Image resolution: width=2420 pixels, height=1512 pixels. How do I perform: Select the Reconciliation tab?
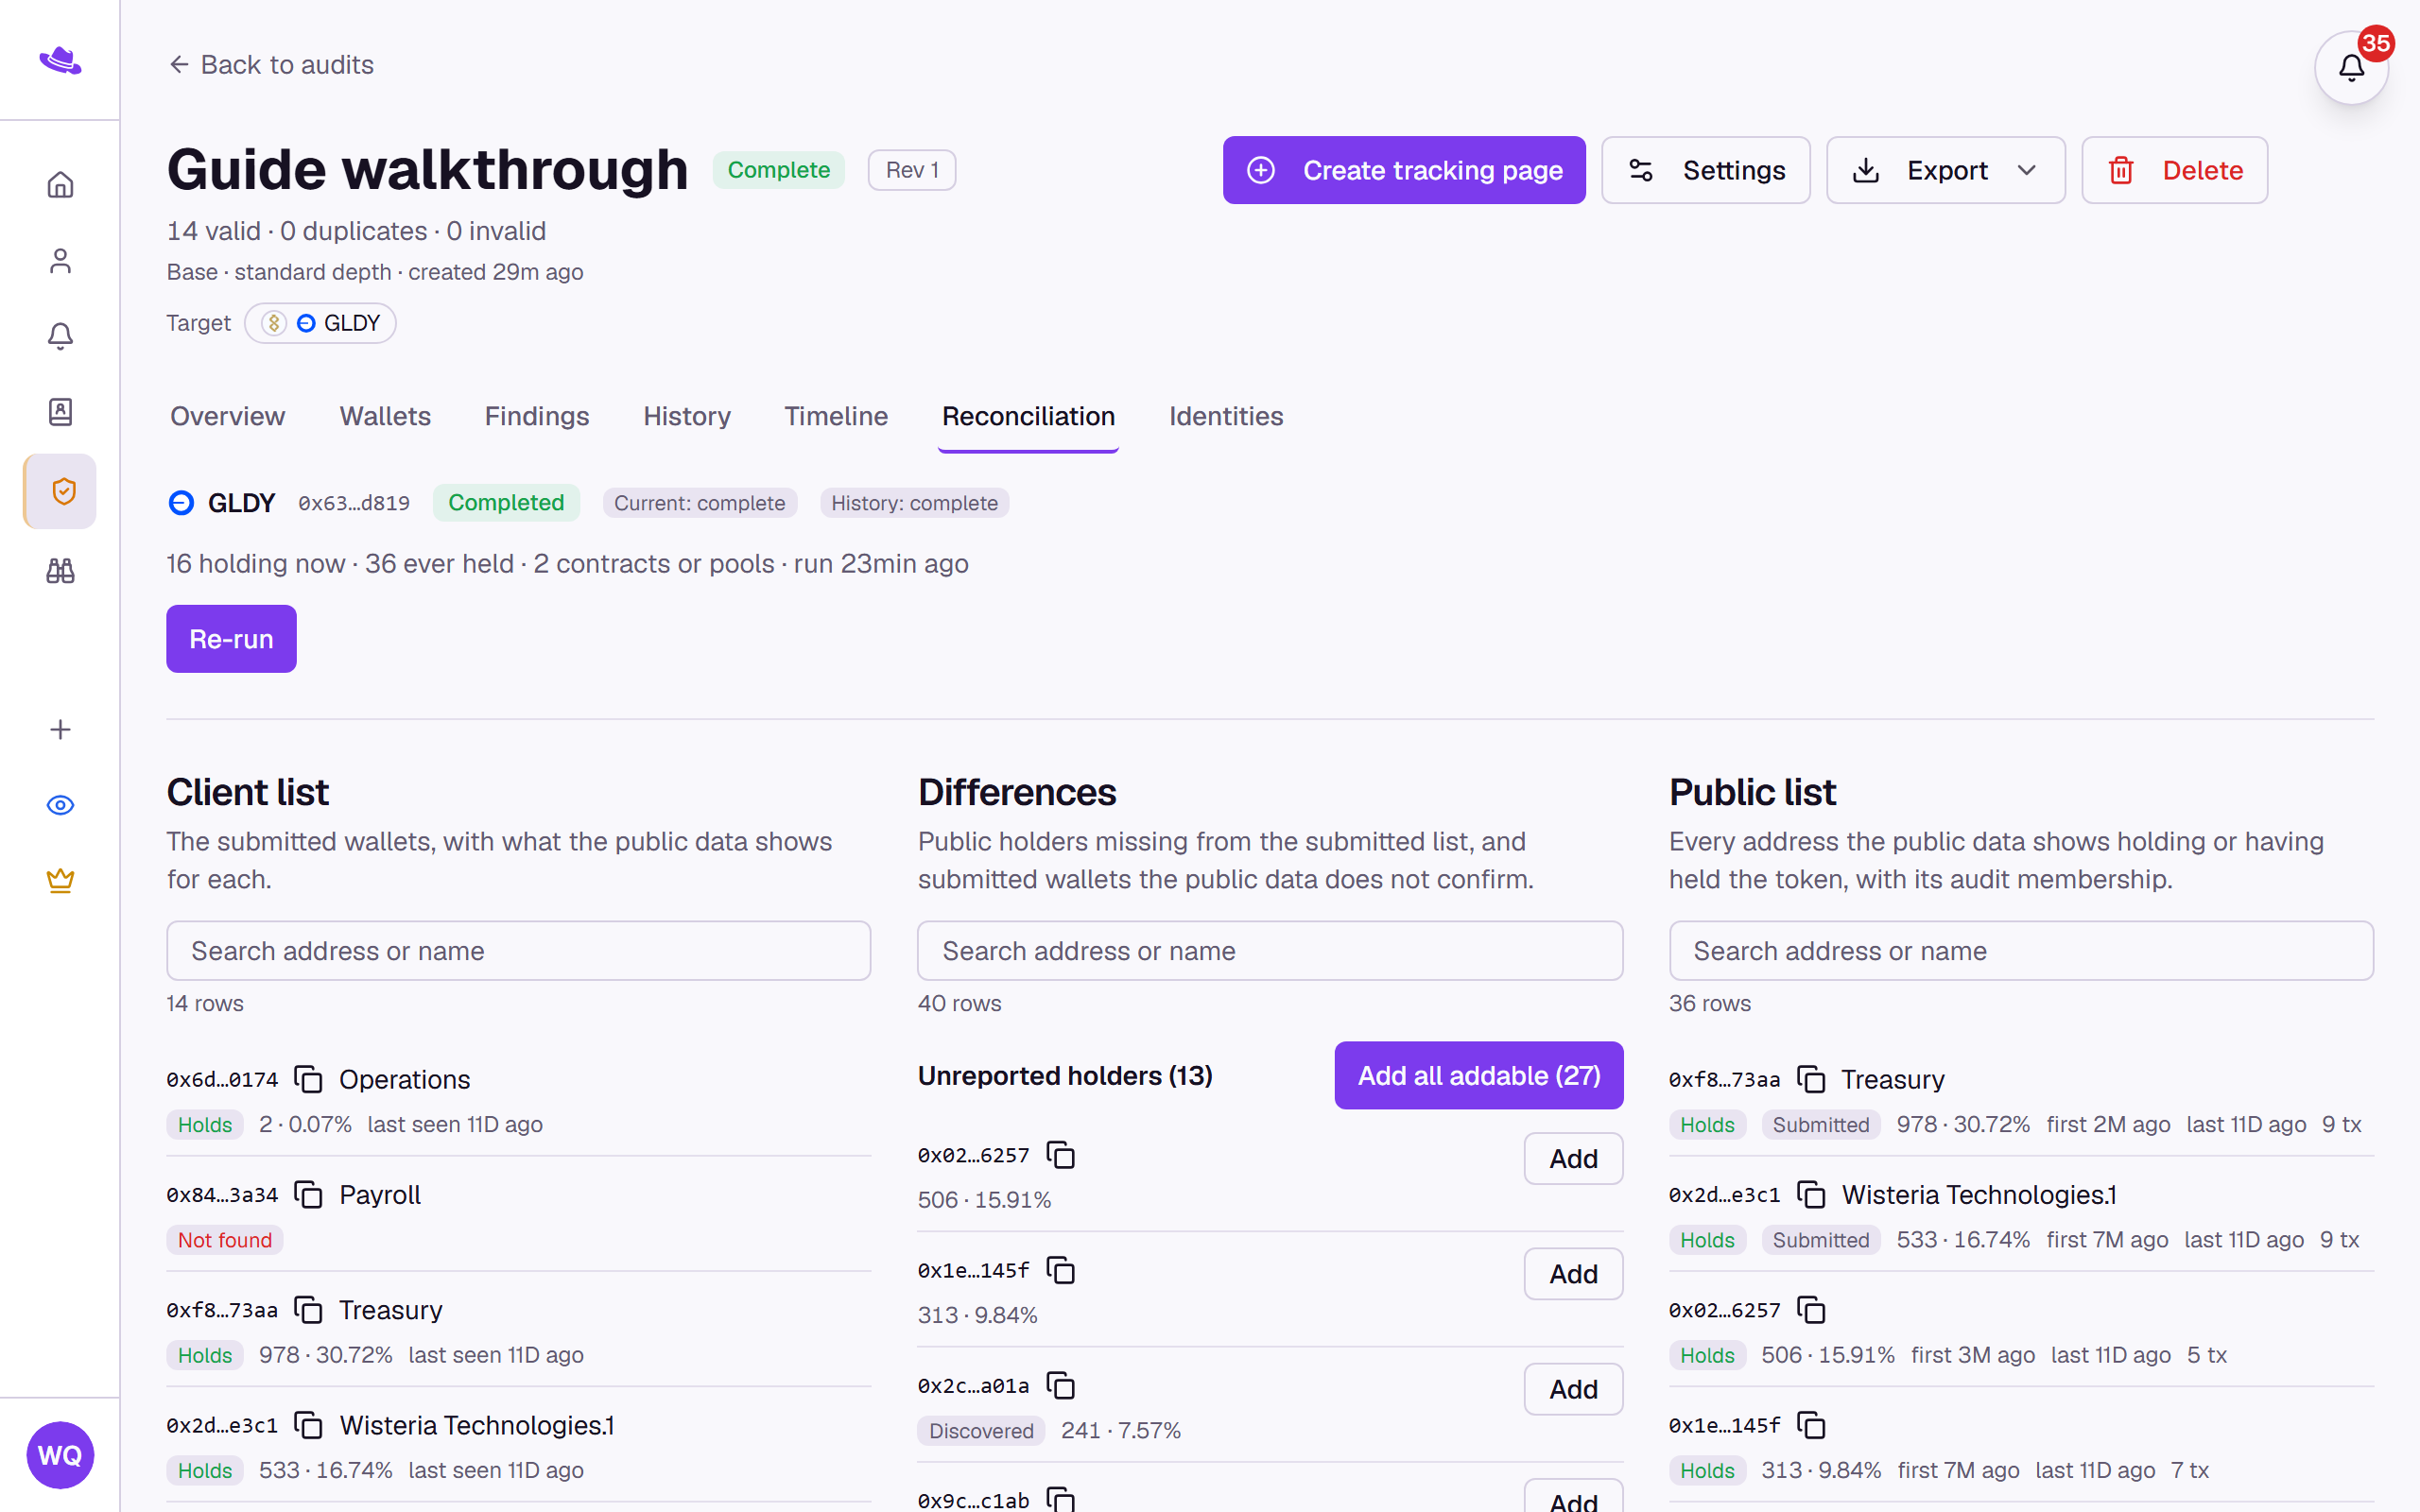pos(1028,416)
